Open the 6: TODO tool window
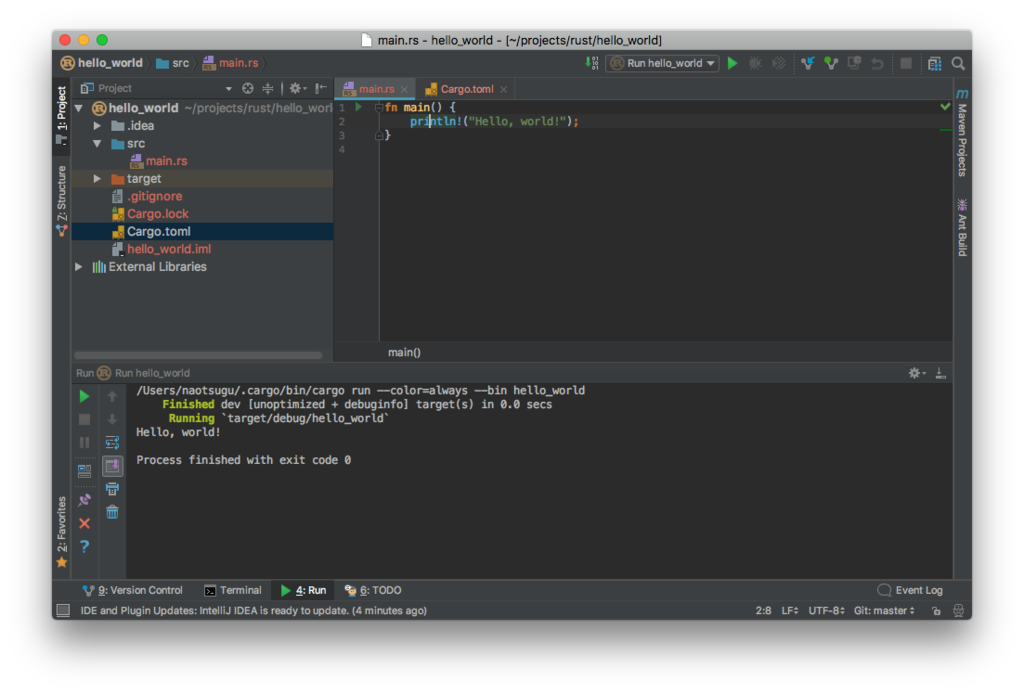Screen dimensions: 1024x694 (x=373, y=590)
